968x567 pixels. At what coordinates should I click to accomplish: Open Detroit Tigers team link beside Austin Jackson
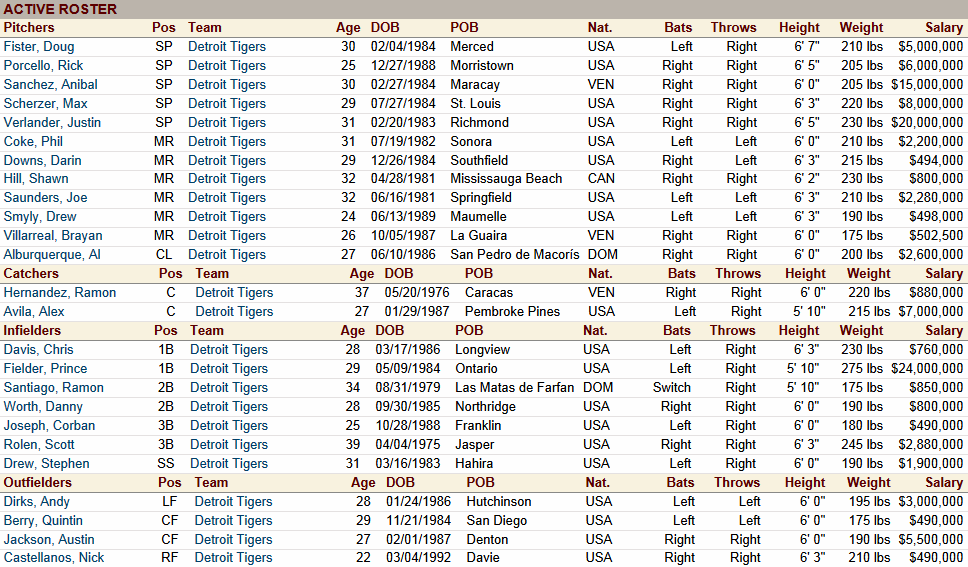[x=233, y=539]
